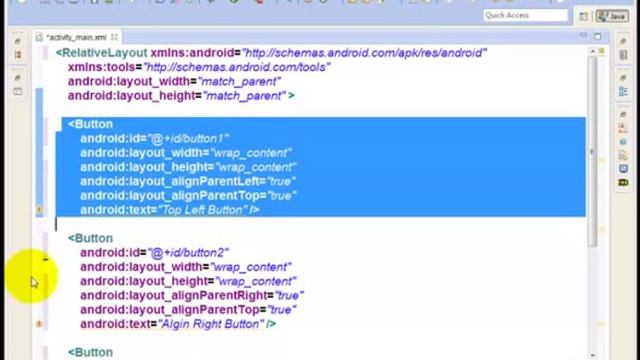640x360 pixels.
Task: Minimize the editor area
Action: (583, 36)
